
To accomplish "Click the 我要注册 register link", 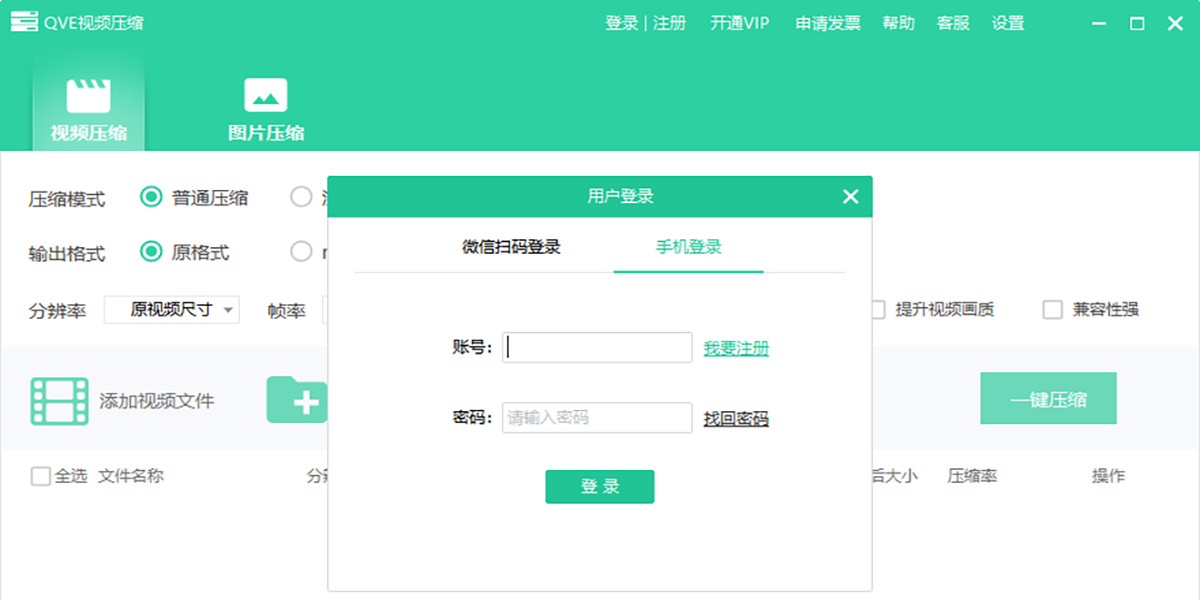I will [736, 348].
